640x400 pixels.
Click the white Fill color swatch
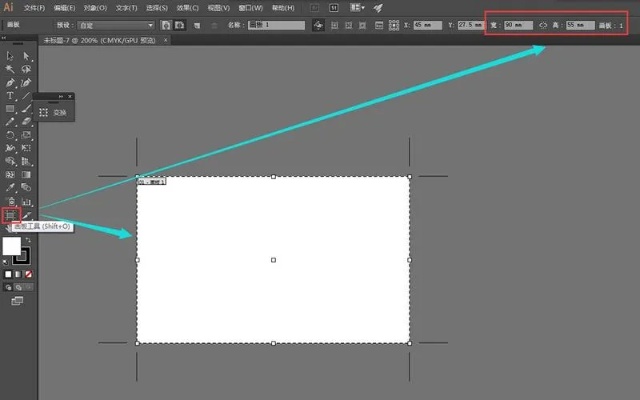[11, 246]
